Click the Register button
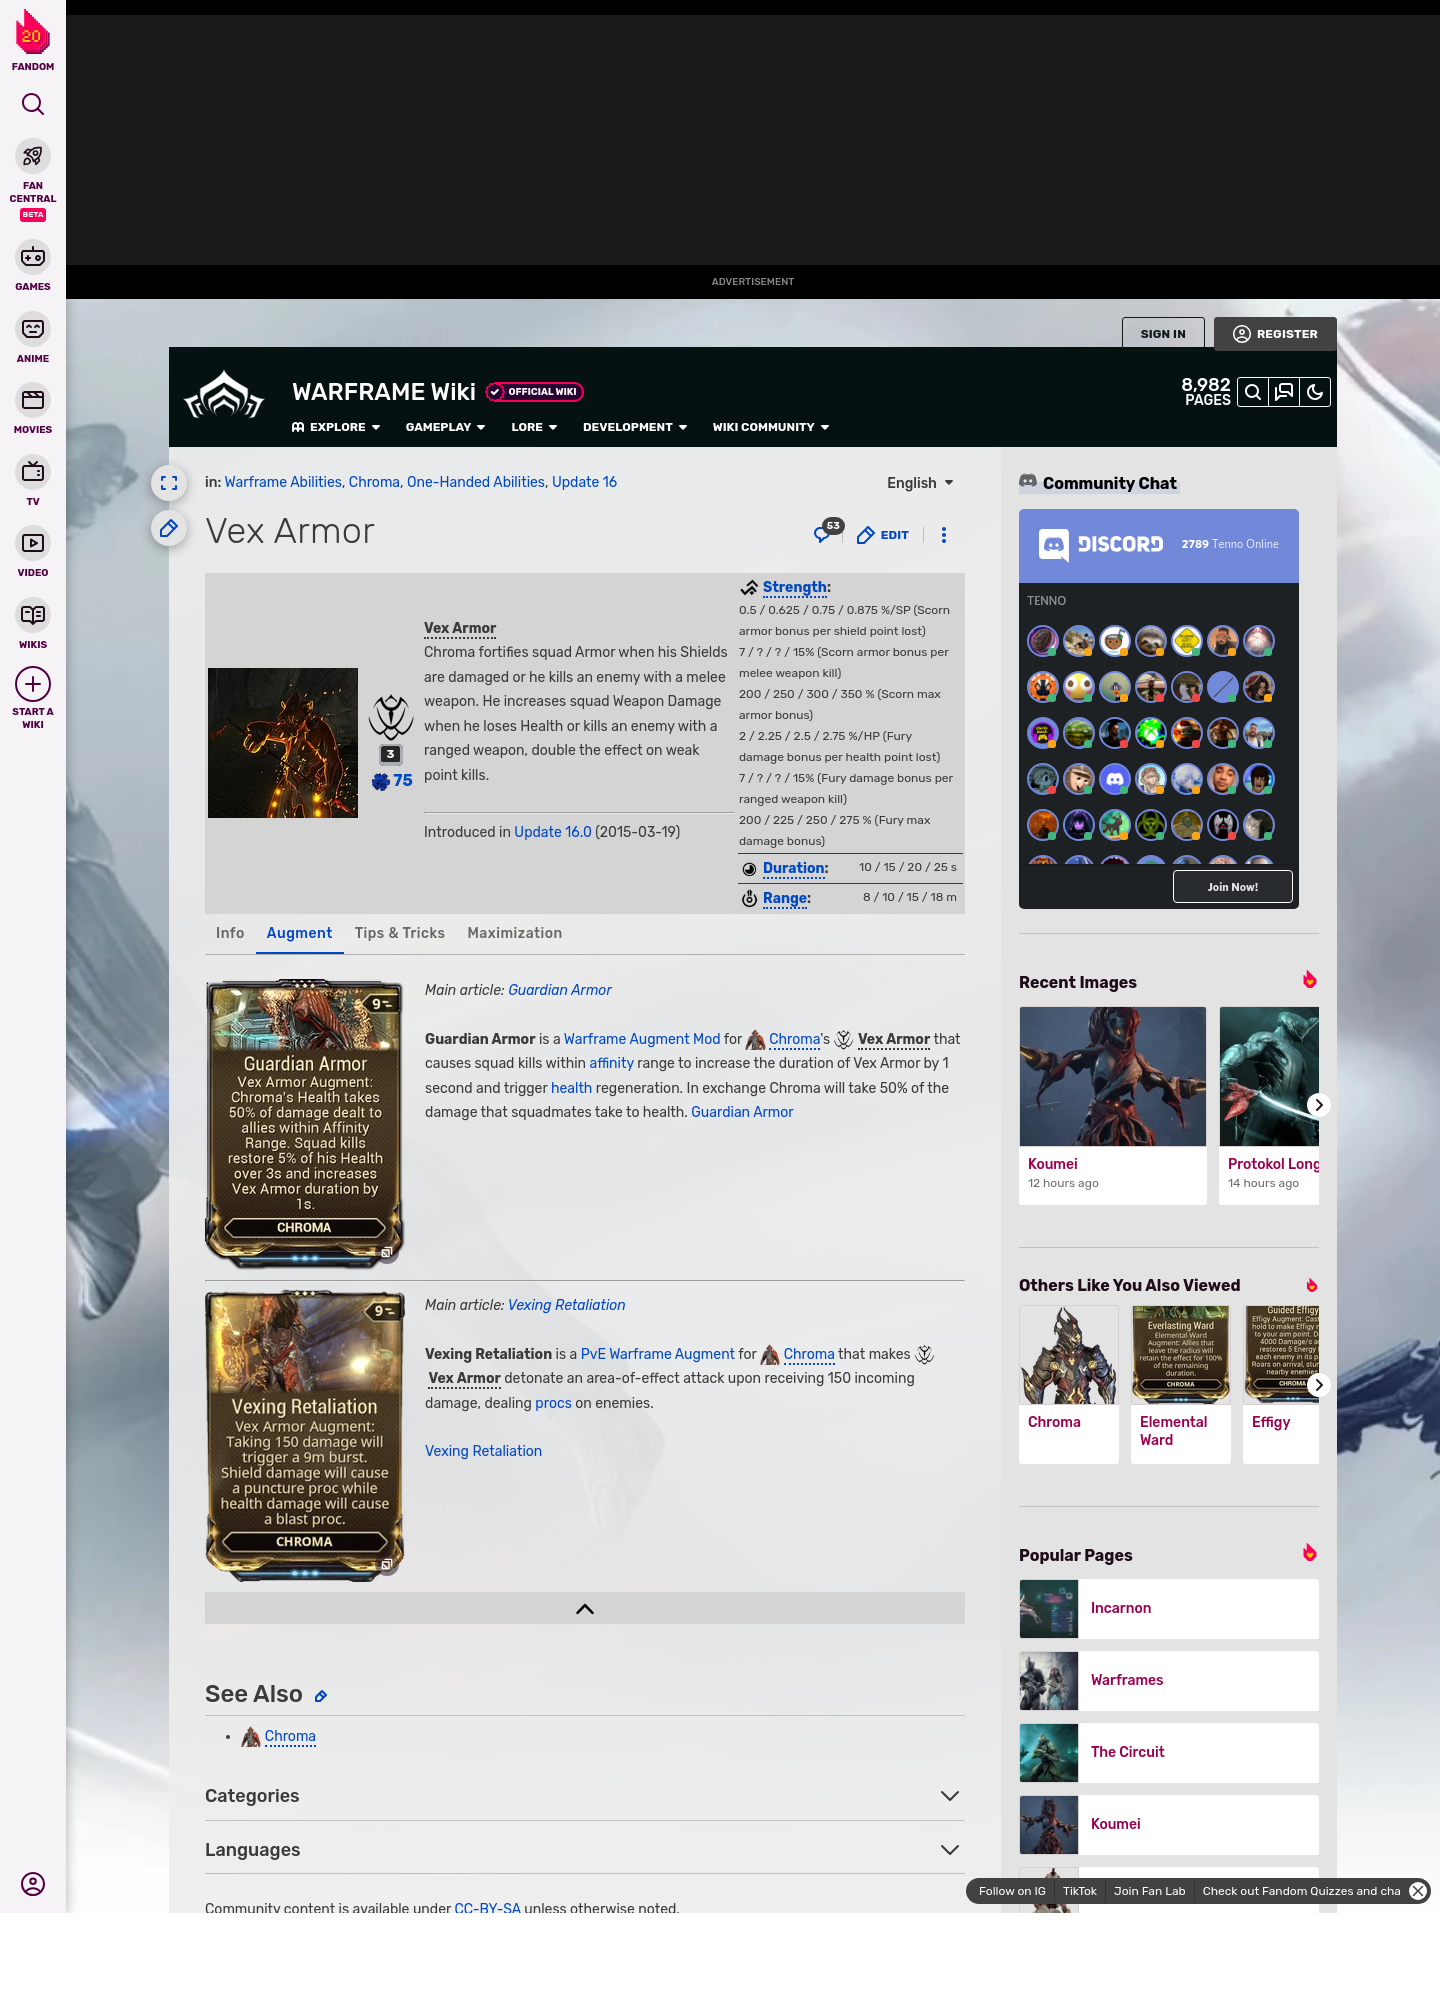 coord(1275,334)
